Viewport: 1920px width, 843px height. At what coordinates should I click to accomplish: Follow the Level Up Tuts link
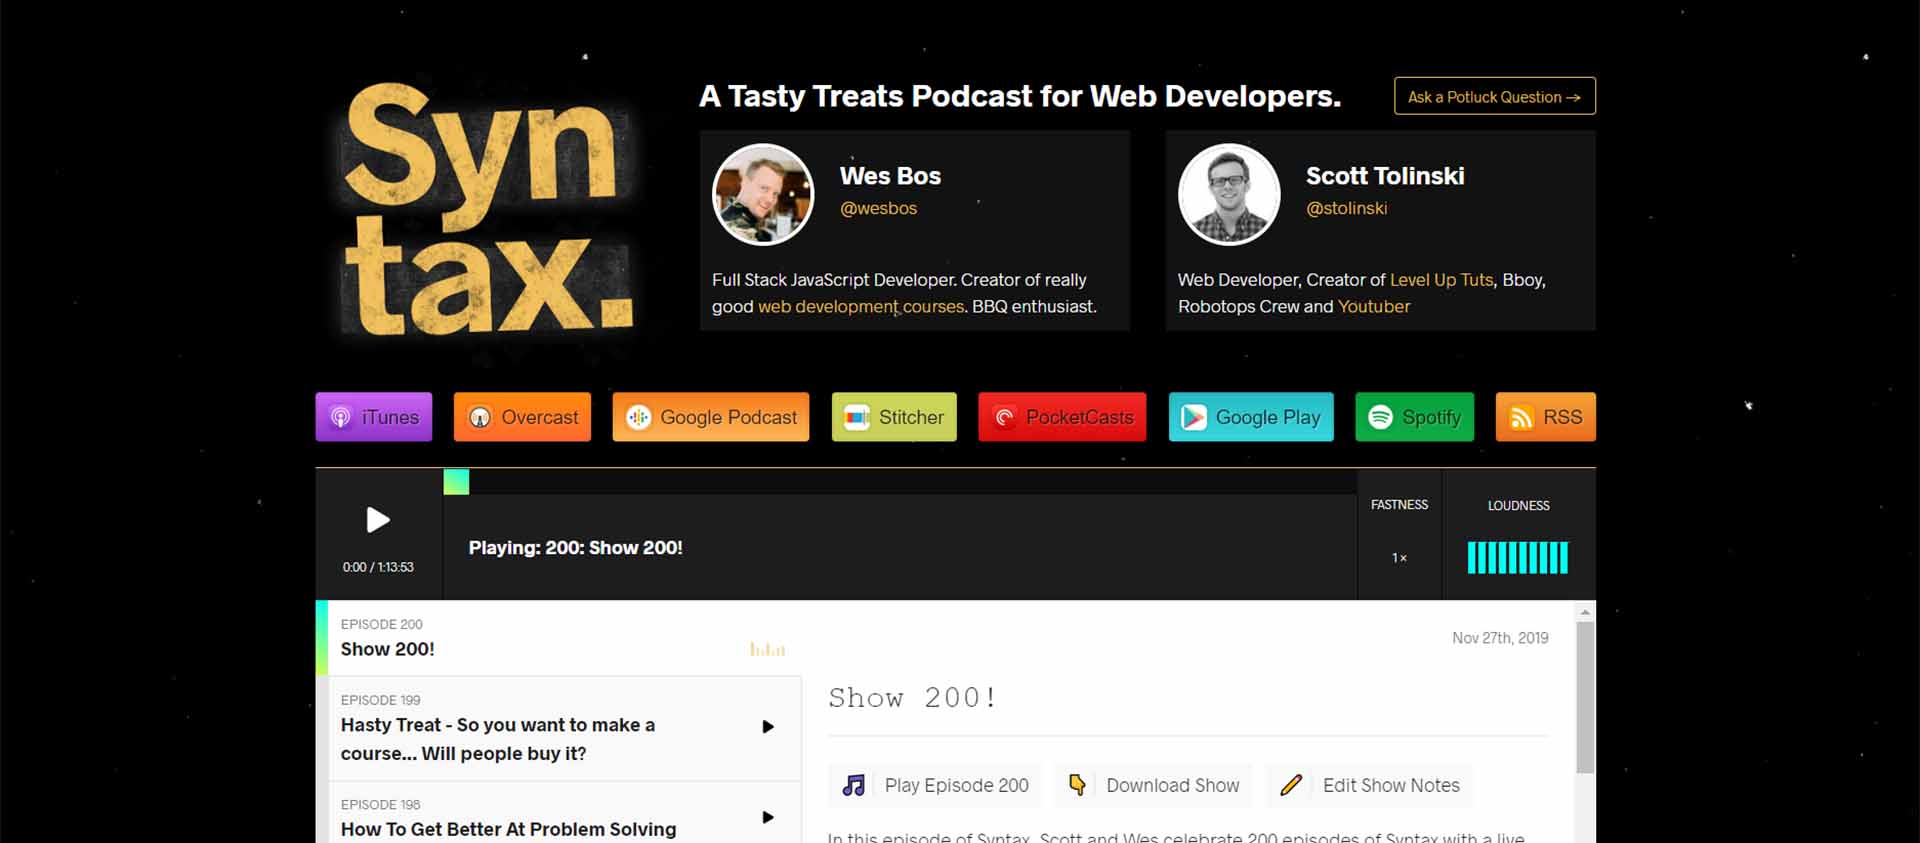pyautogui.click(x=1441, y=280)
